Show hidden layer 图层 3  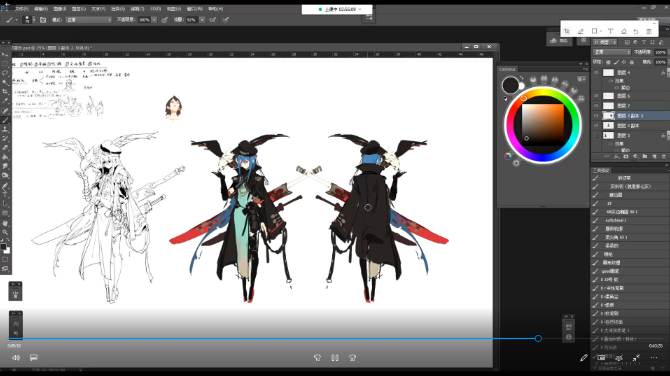(x=596, y=135)
